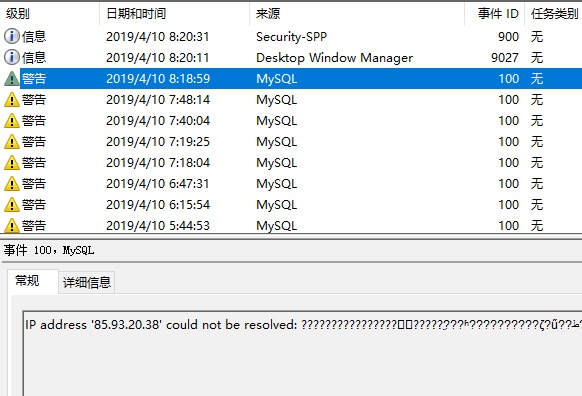
Task: Sort by the 任务类别 column header
Action: (x=553, y=14)
